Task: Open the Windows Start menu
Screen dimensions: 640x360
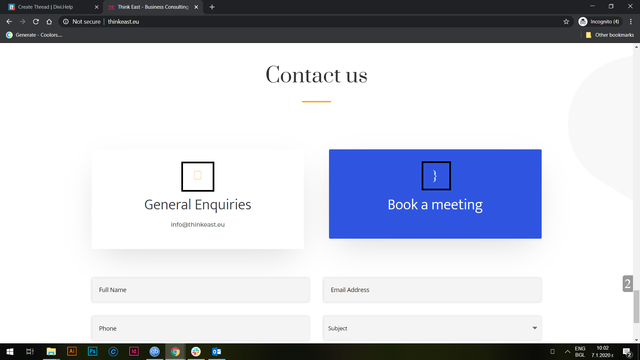Action: coord(9,351)
